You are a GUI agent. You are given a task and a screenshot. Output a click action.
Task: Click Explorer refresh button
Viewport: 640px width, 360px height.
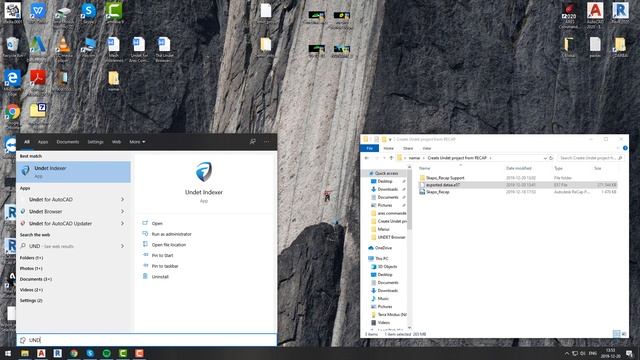point(551,158)
